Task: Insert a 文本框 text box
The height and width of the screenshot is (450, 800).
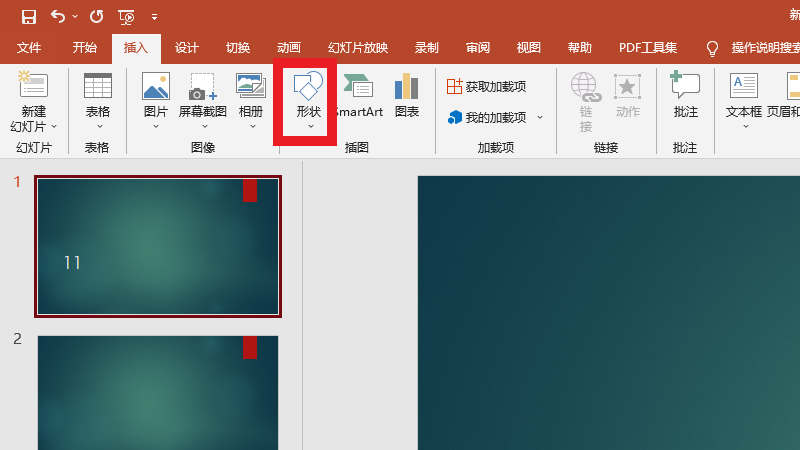Action: [x=744, y=95]
